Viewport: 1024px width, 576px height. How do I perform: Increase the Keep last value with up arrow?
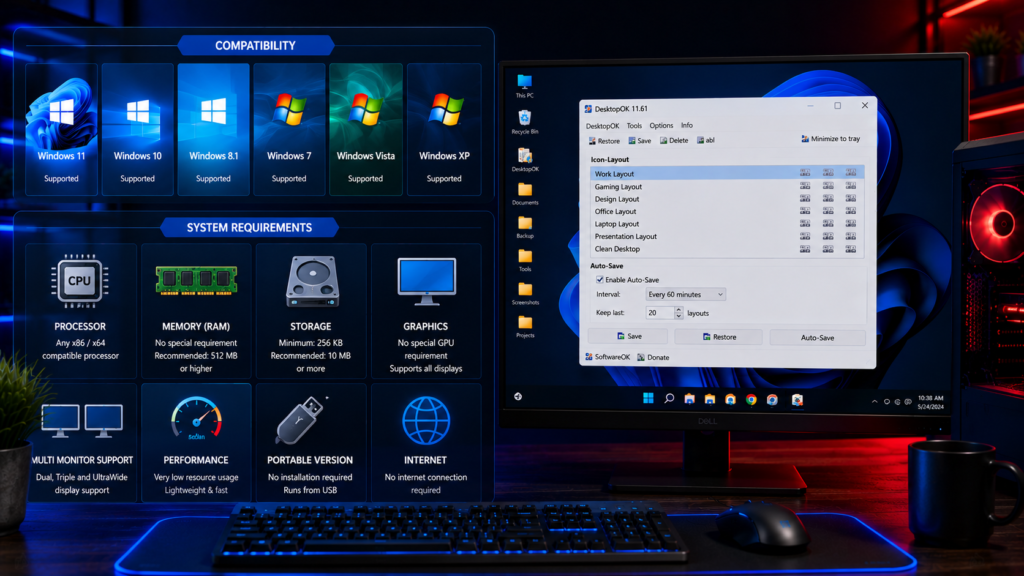[x=679, y=310]
